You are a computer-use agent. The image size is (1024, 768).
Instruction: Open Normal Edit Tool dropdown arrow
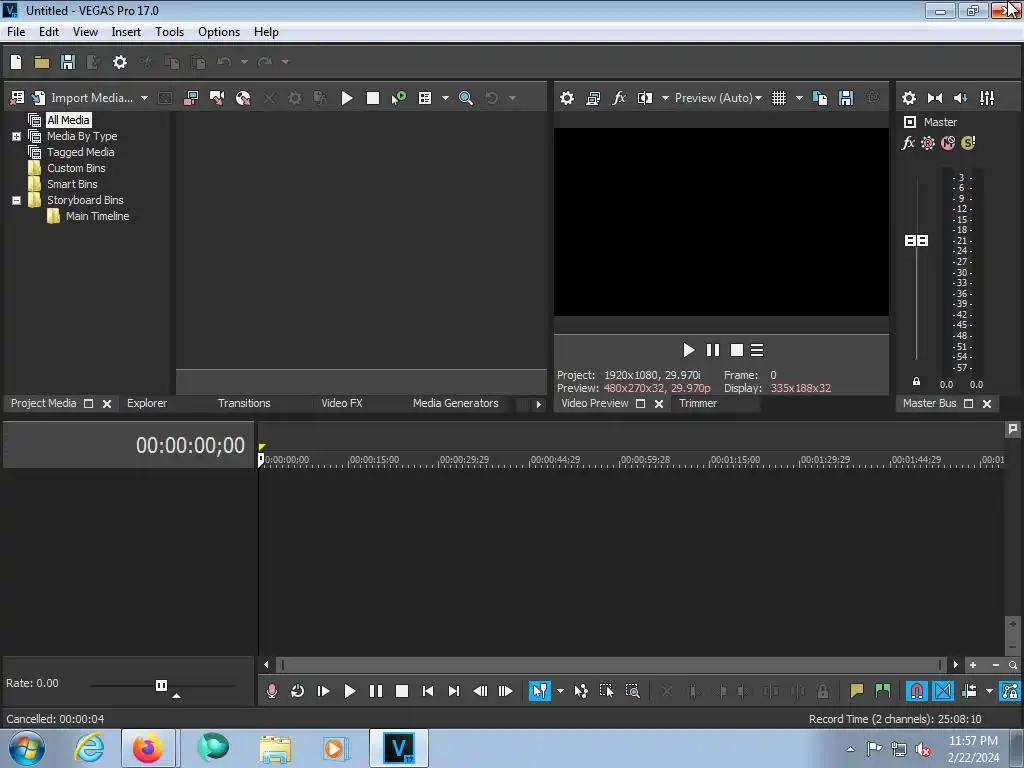[x=560, y=691]
